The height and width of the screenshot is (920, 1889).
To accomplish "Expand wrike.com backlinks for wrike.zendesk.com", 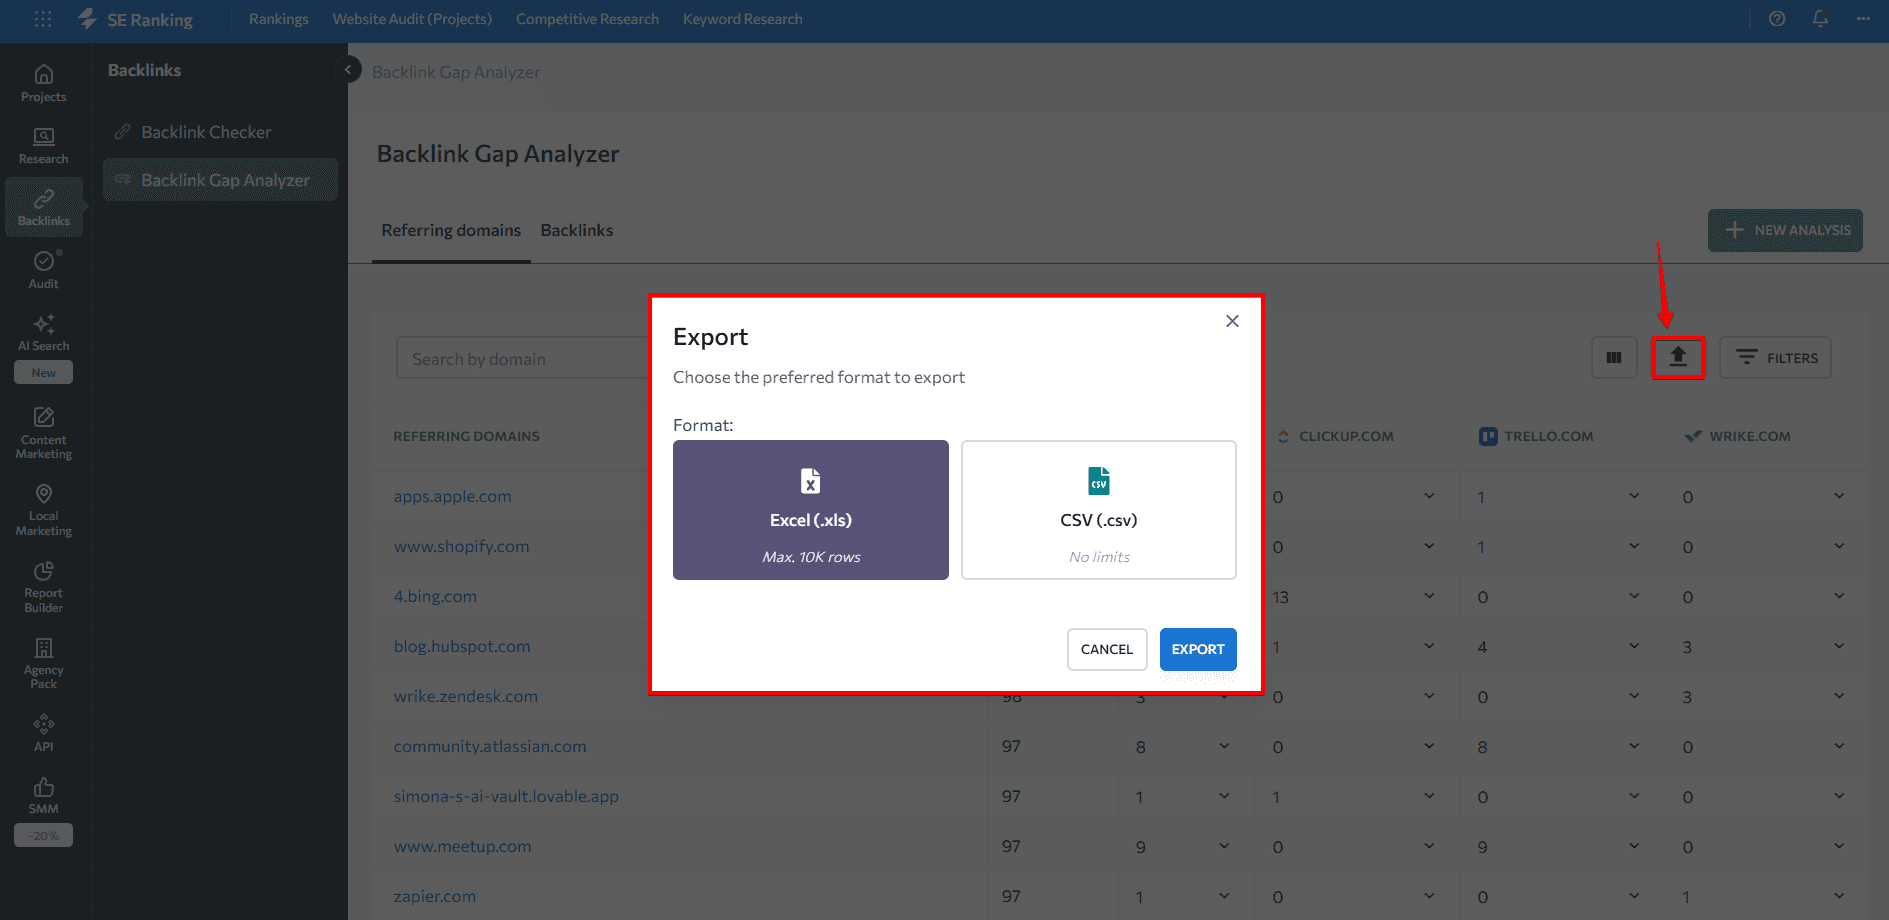I will [x=1839, y=696].
